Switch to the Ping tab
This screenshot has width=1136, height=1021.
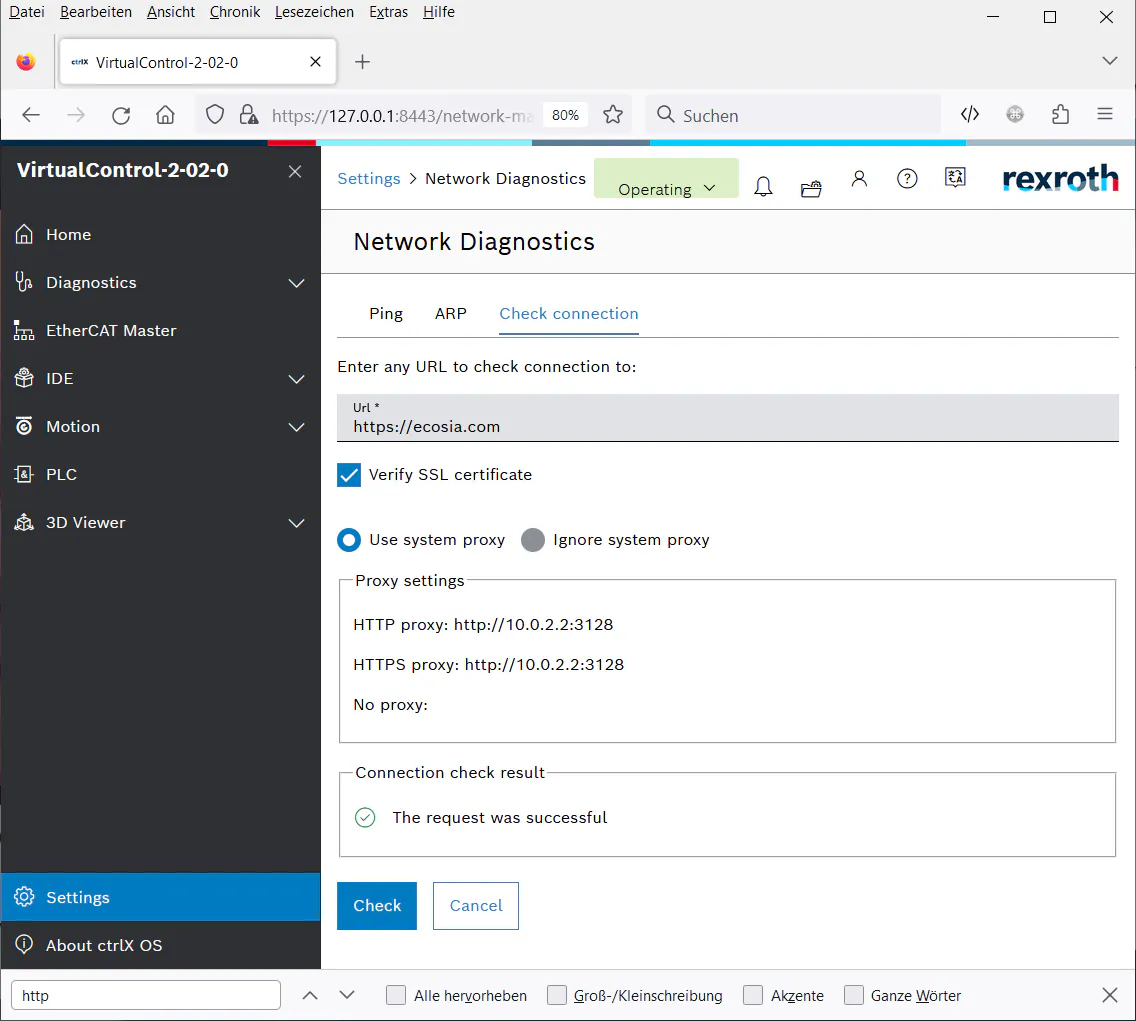click(x=386, y=314)
